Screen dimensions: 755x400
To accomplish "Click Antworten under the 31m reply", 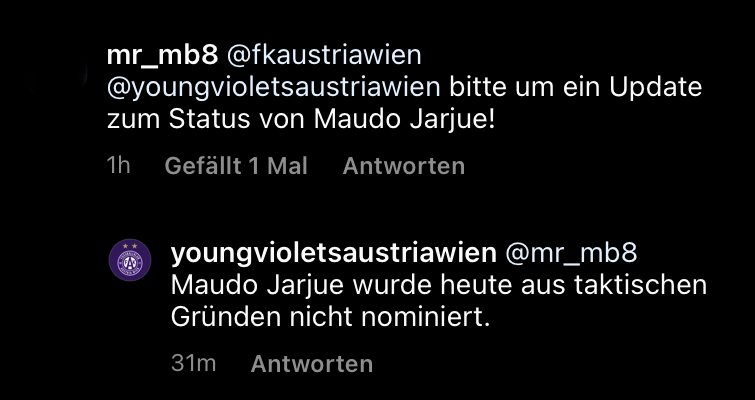I will pos(312,363).
